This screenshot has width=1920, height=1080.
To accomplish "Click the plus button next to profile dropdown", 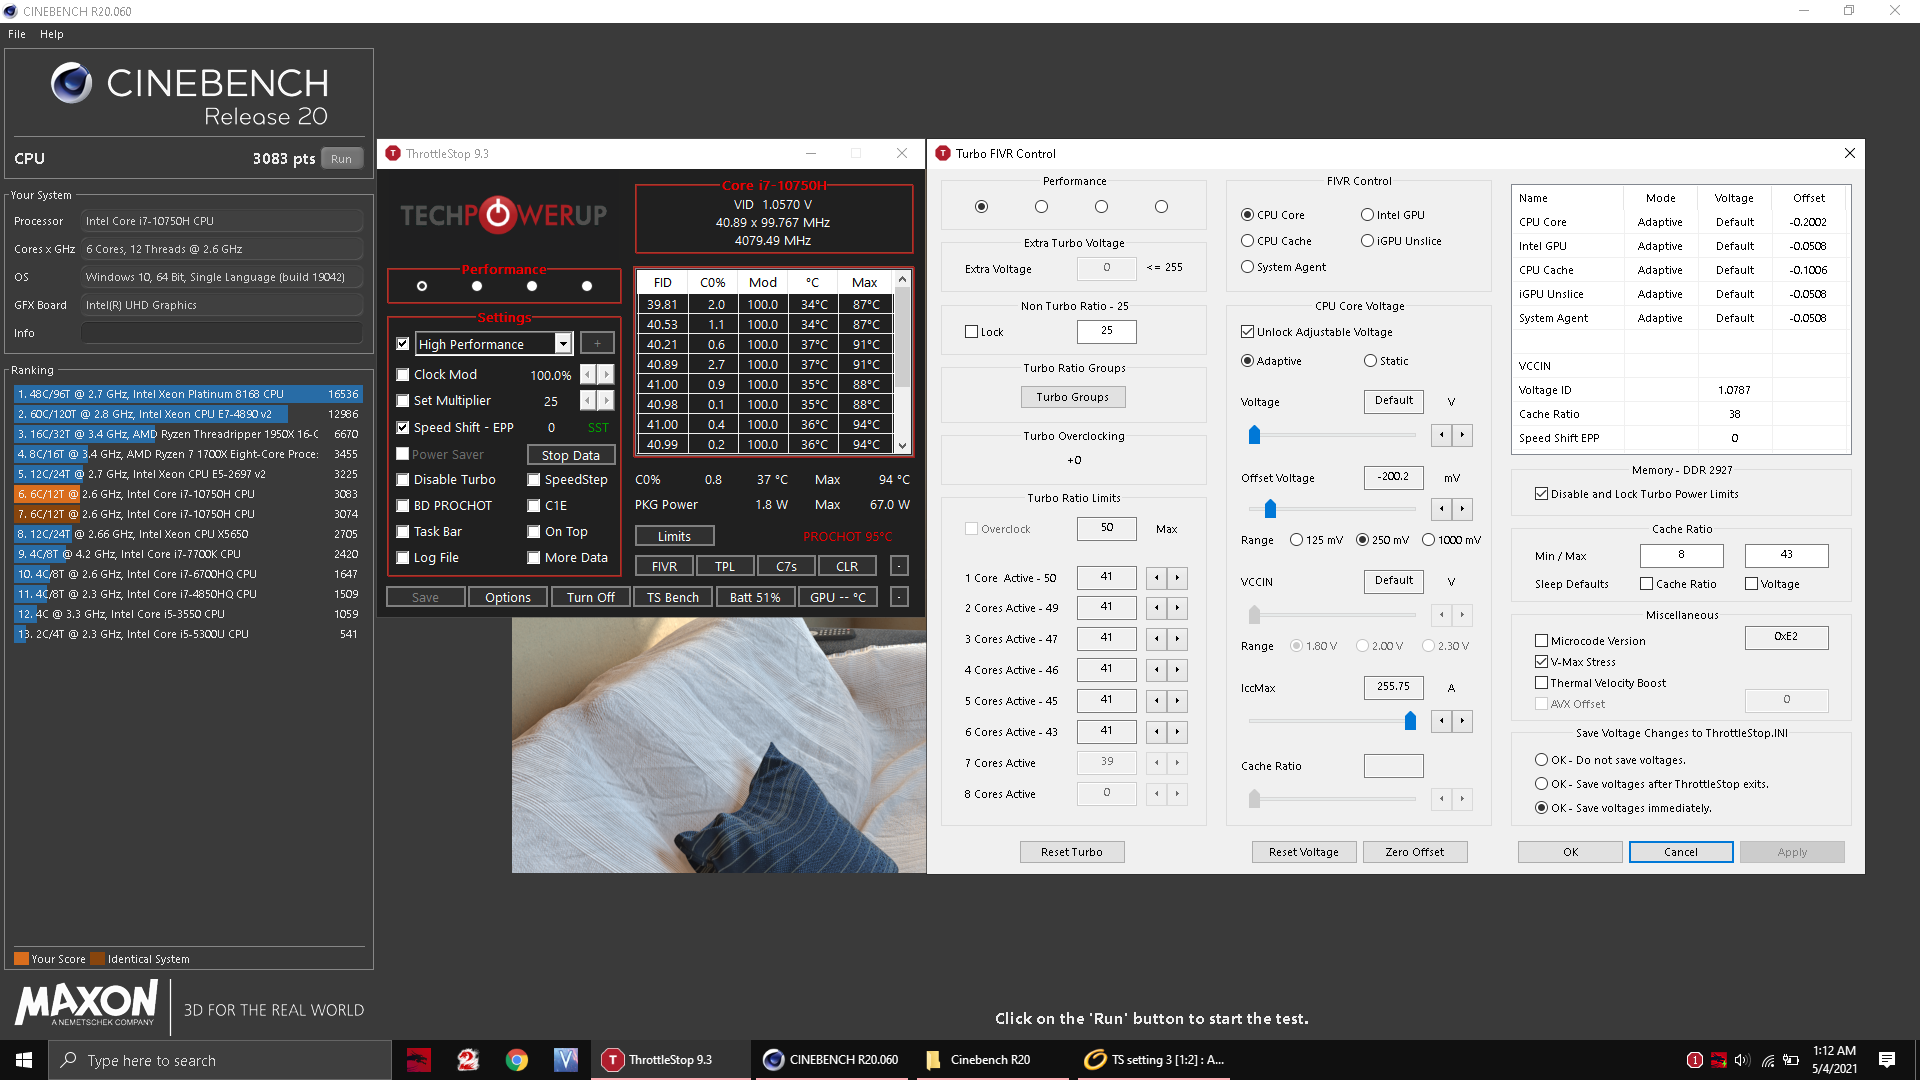I will pos(597,344).
